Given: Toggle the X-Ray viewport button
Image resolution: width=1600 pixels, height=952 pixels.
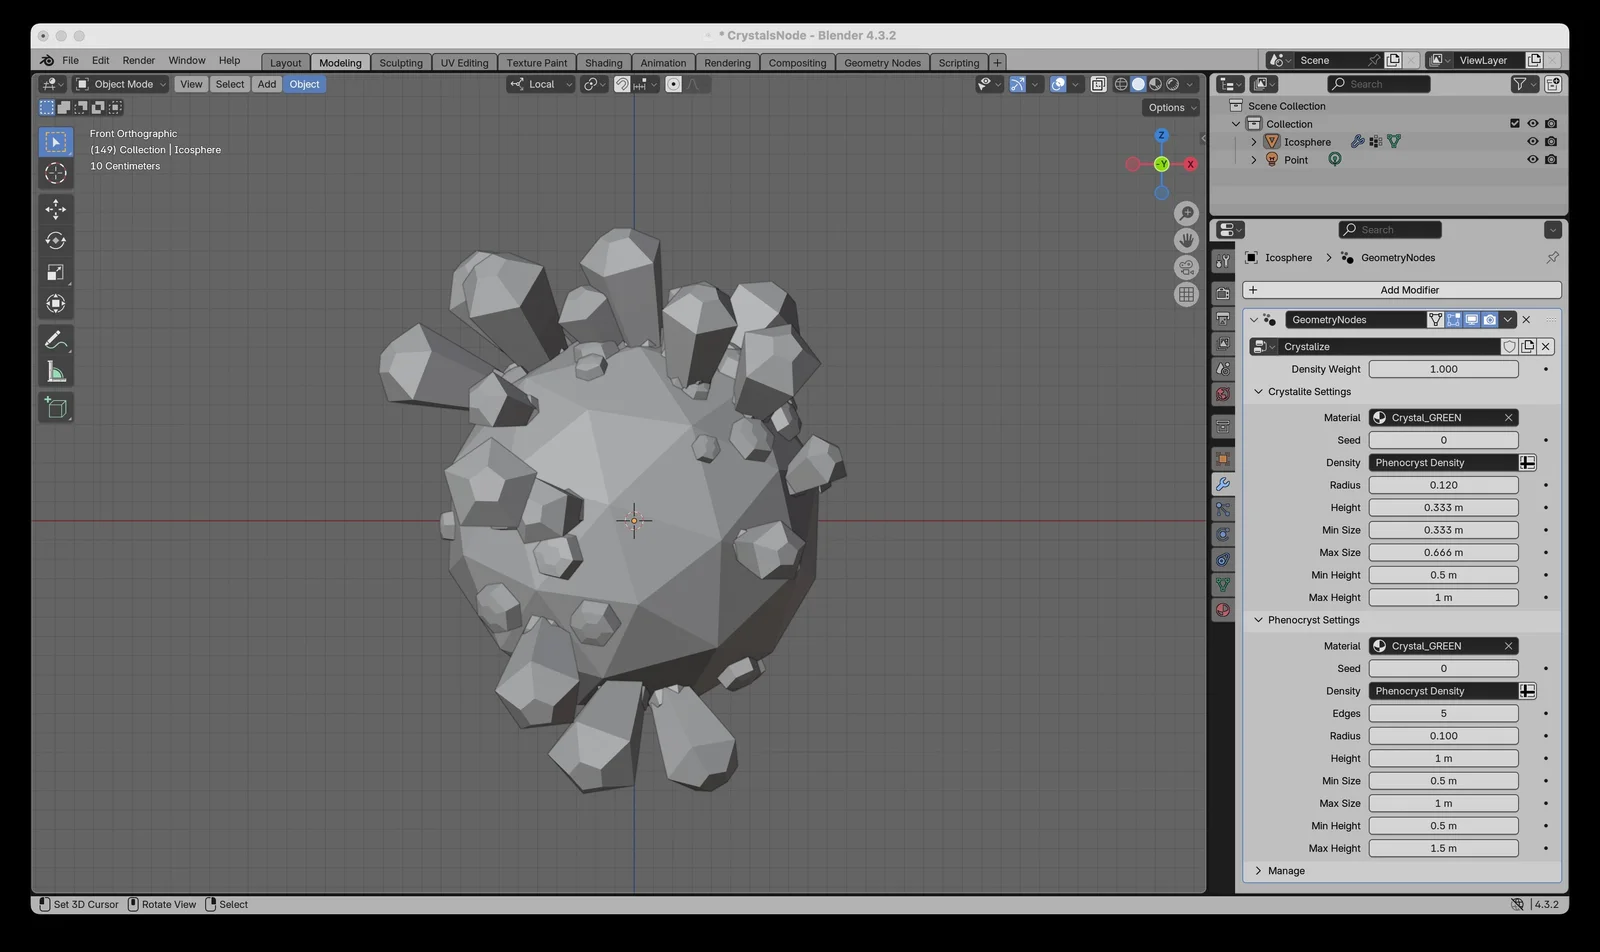Looking at the screenshot, I should (1099, 84).
